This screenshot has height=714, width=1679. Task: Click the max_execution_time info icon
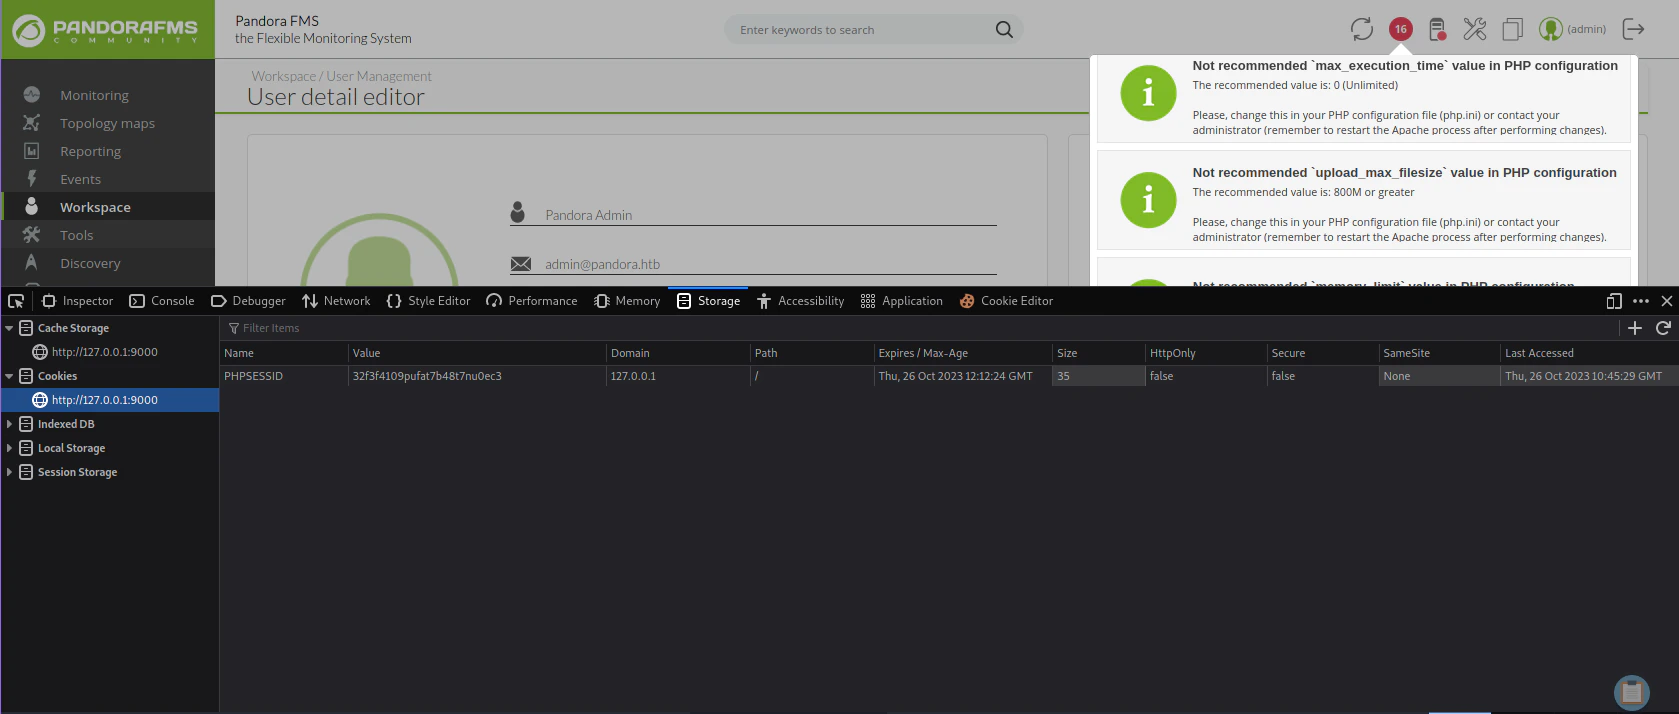(x=1148, y=93)
